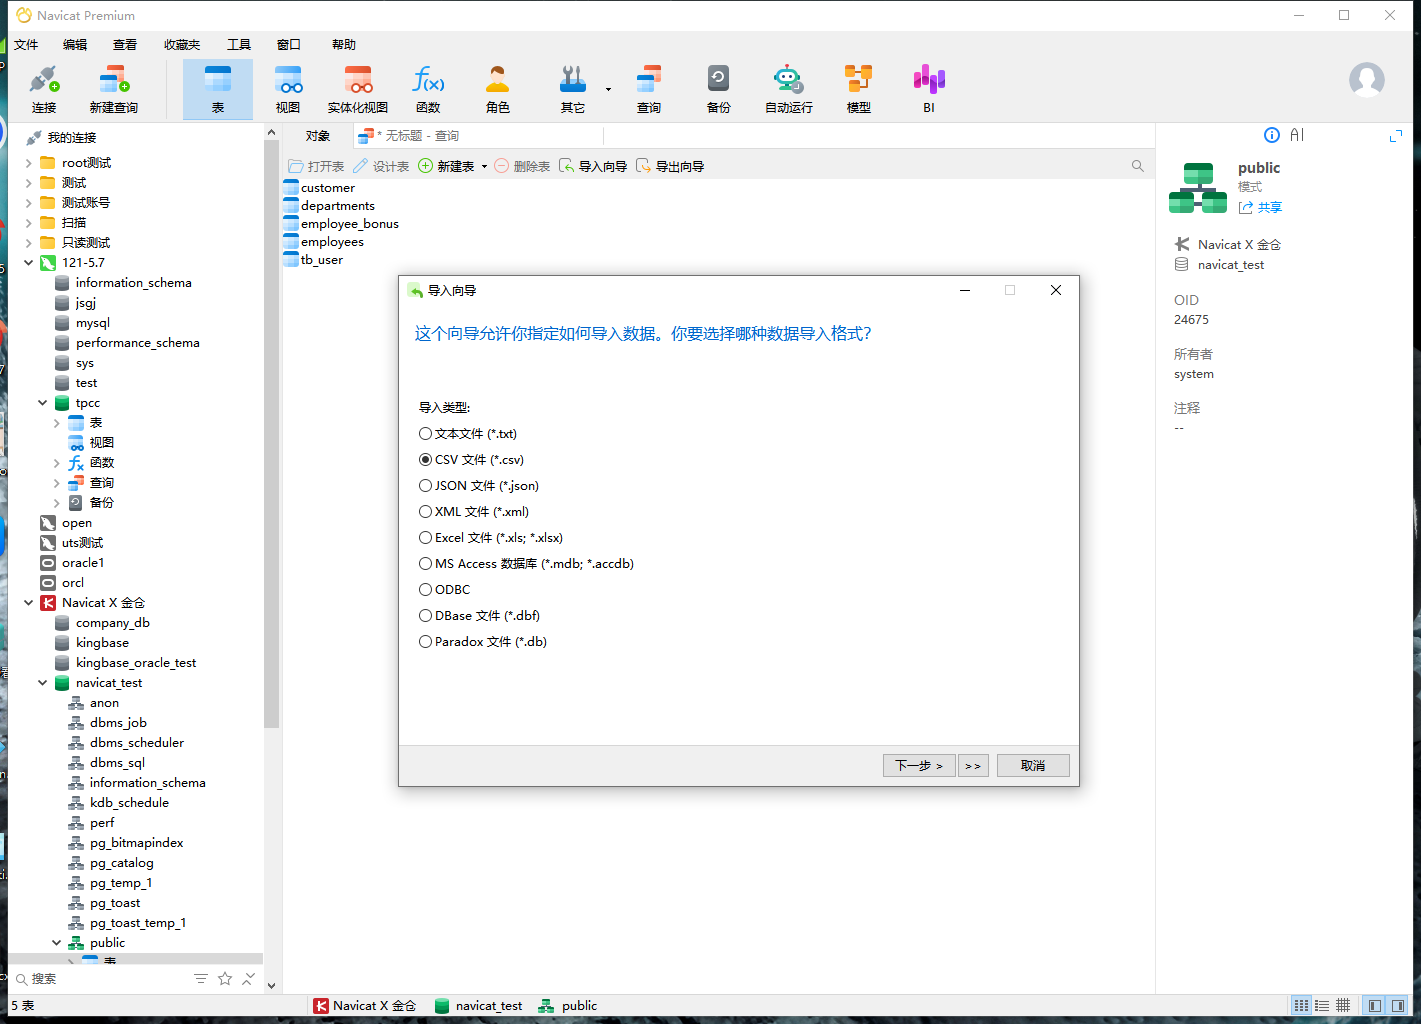Expand the root测试 folder
Screen dimensions: 1421x1024
28,163
